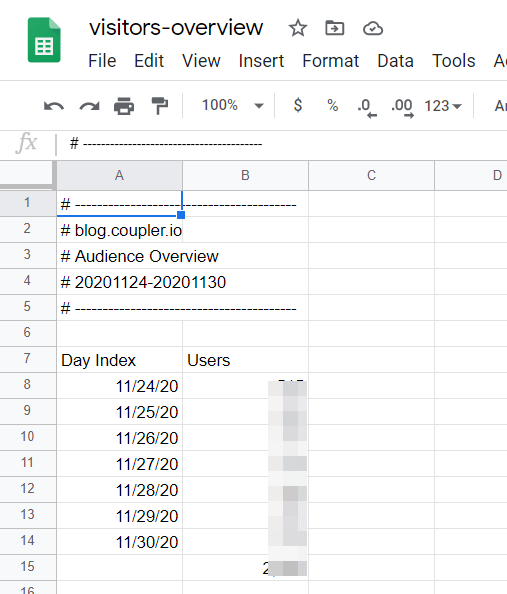Increase decimal places
The width and height of the screenshot is (507, 594).
(x=402, y=108)
